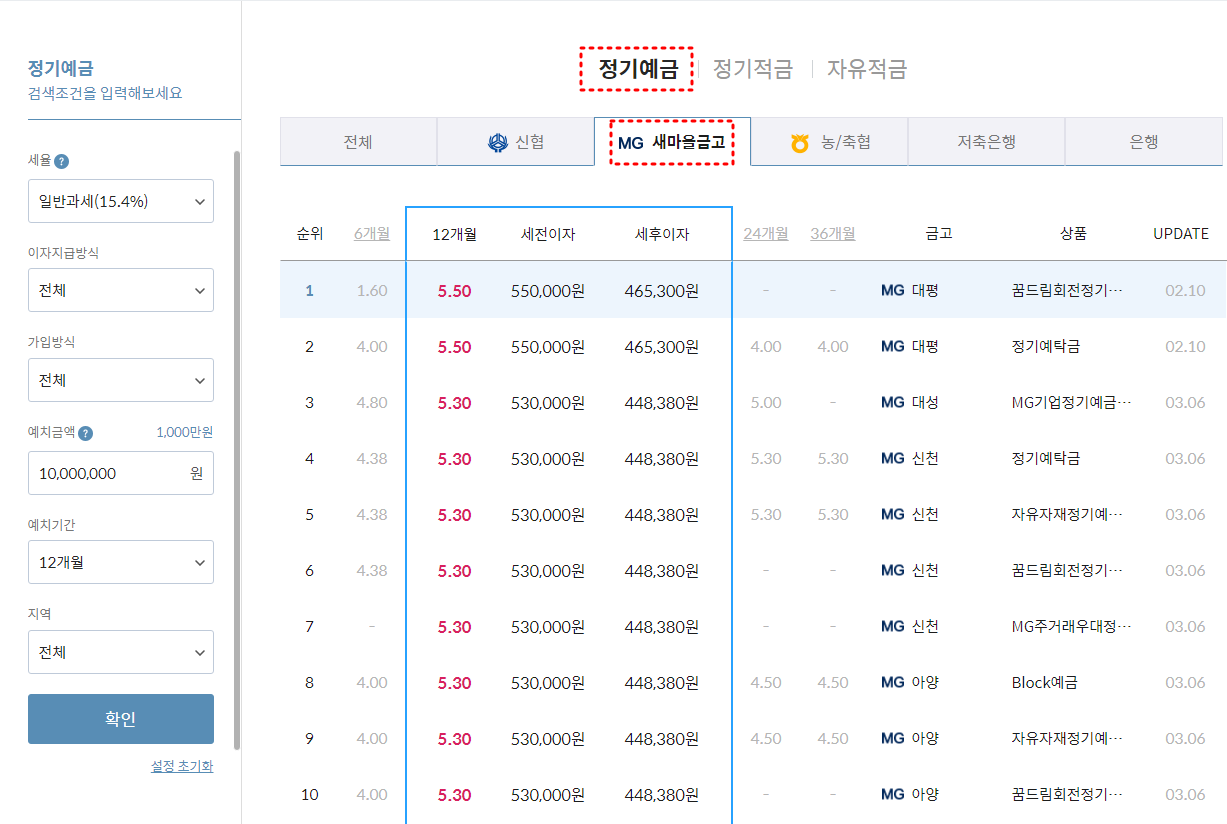Open the 예치기간 dropdown showing 12개월
This screenshot has width=1227, height=824.
[x=121, y=562]
